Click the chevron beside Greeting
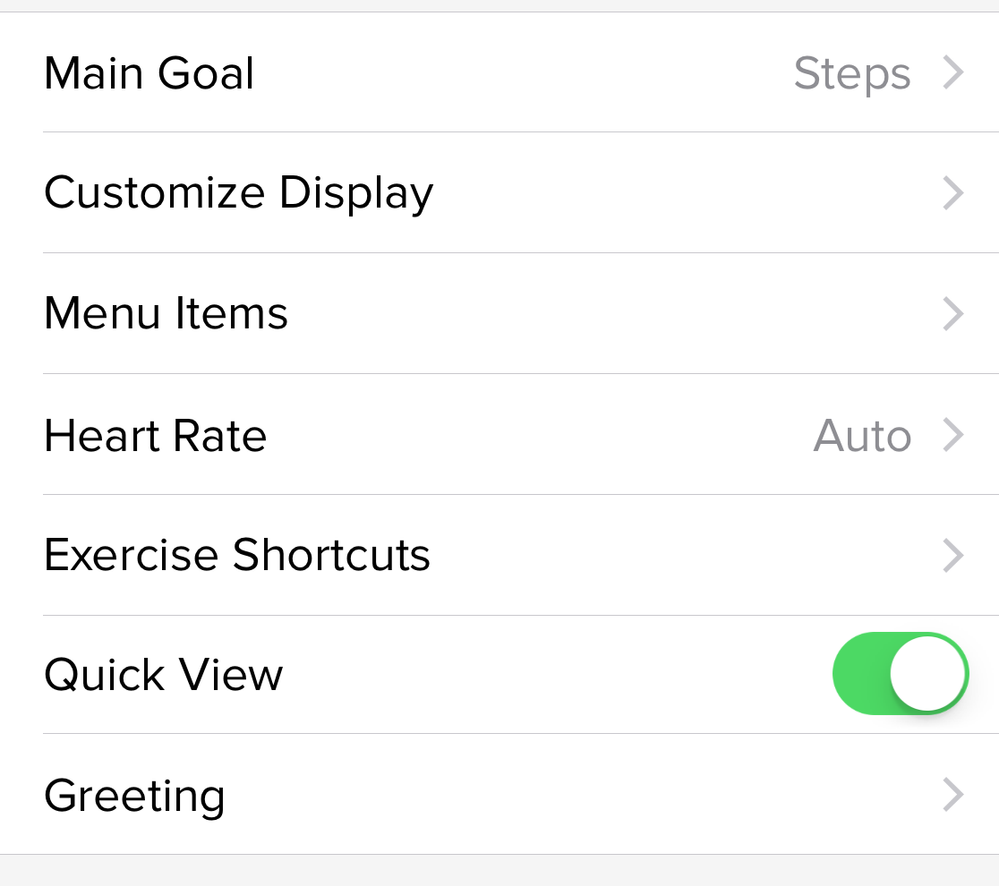The height and width of the screenshot is (886, 999). [x=952, y=795]
